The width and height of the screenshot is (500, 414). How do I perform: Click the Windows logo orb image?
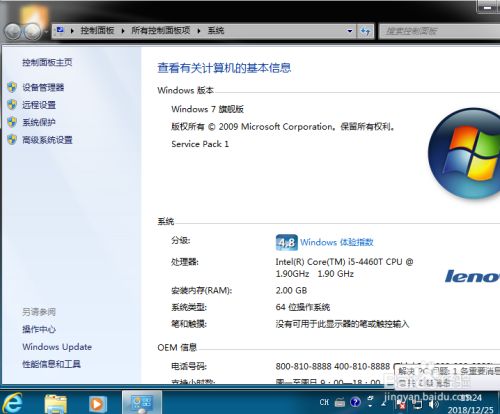tap(465, 153)
